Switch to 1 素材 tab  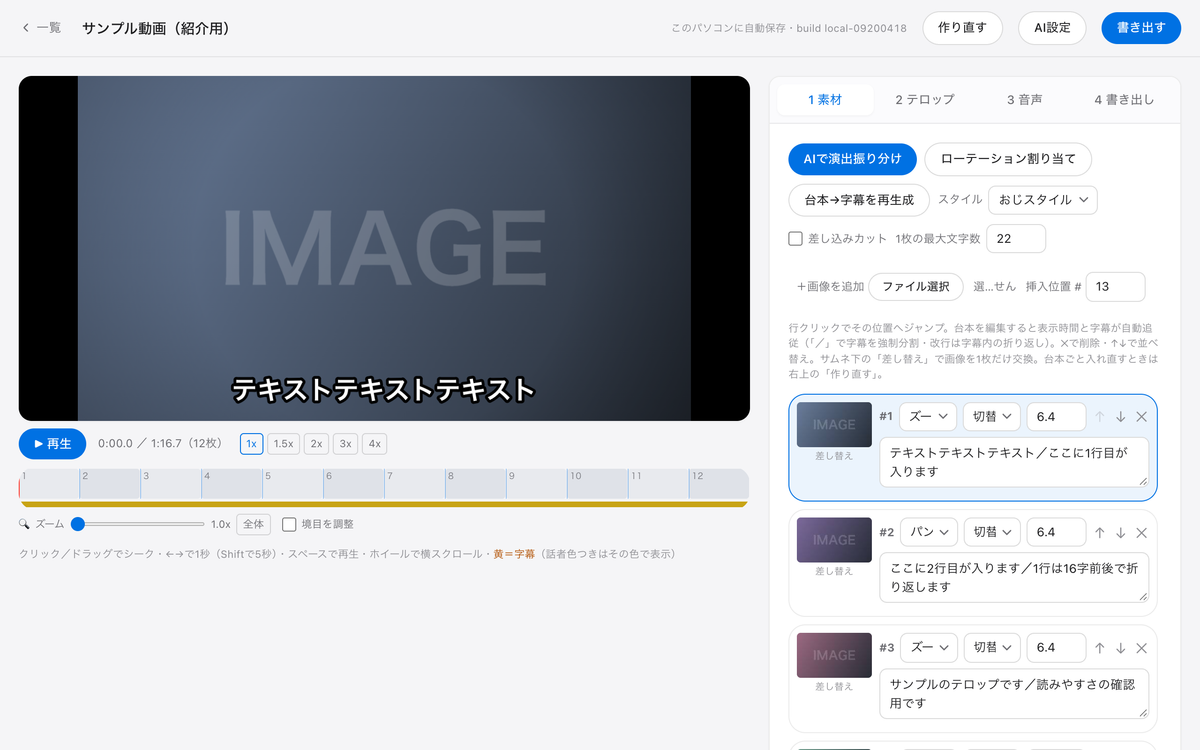[825, 100]
